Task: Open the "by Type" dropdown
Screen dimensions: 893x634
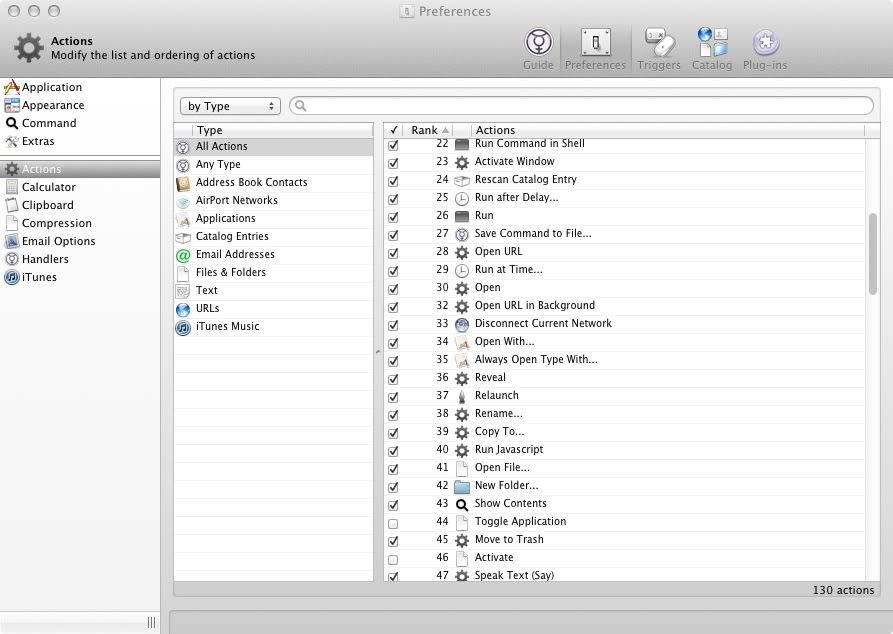Action: pyautogui.click(x=230, y=106)
